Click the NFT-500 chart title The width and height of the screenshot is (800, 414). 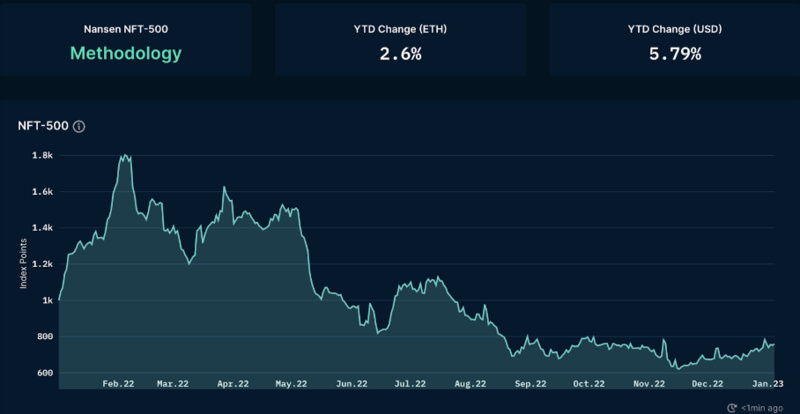[x=43, y=126]
